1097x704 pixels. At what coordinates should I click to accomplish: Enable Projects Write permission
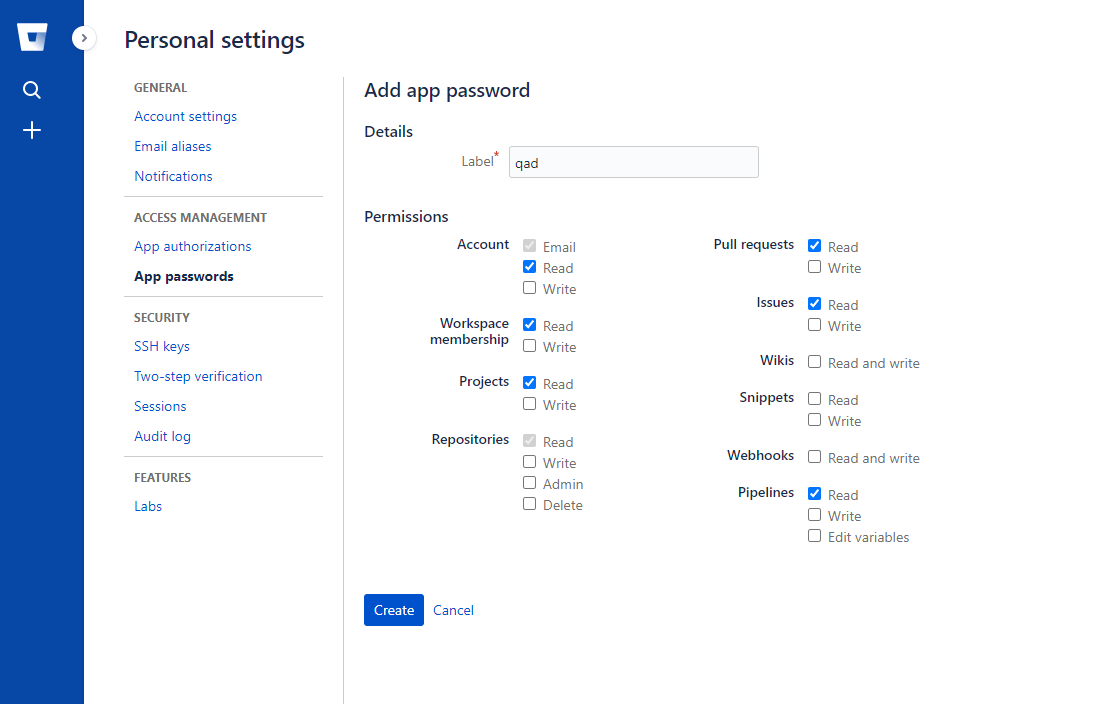coord(530,404)
